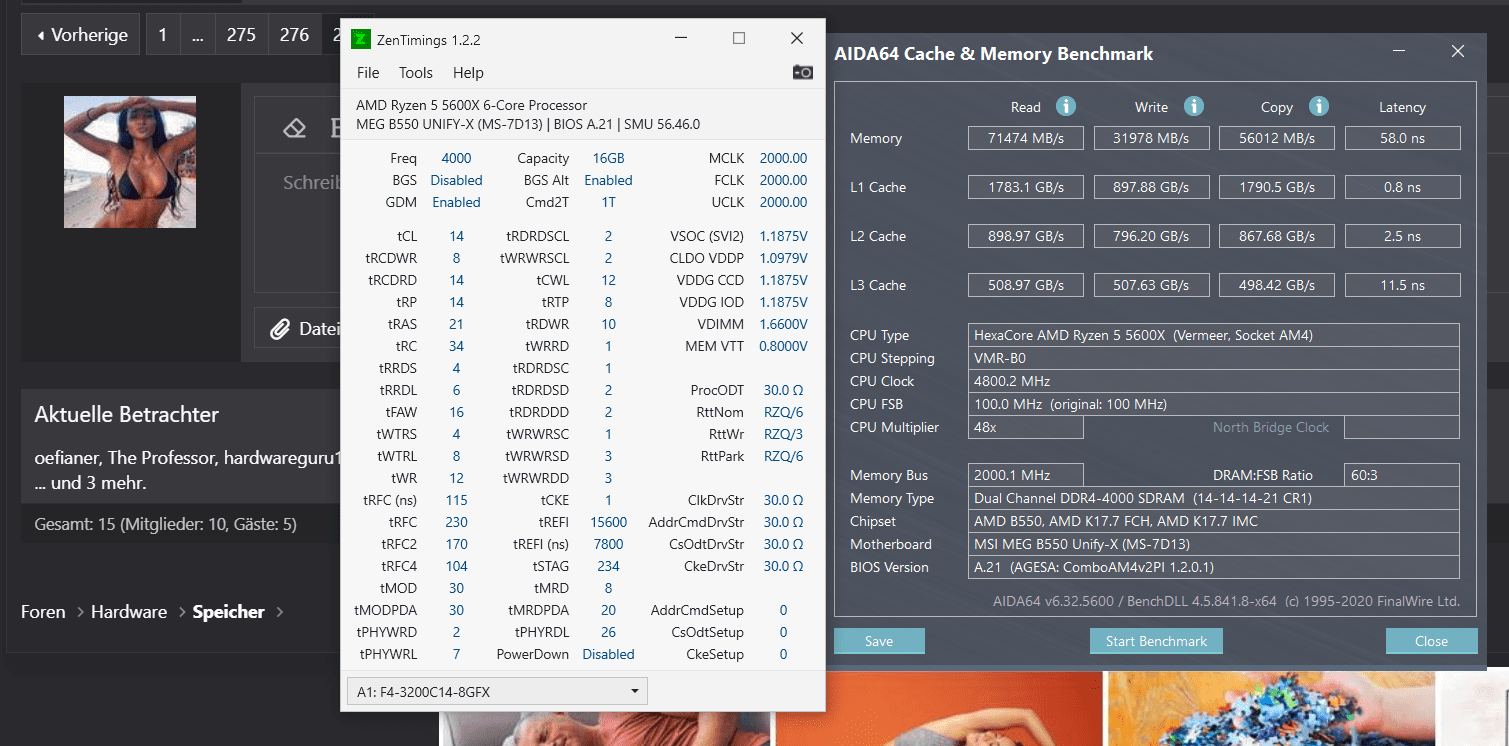
Task: Click Write info icon in AIDA64
Action: tap(1193, 106)
